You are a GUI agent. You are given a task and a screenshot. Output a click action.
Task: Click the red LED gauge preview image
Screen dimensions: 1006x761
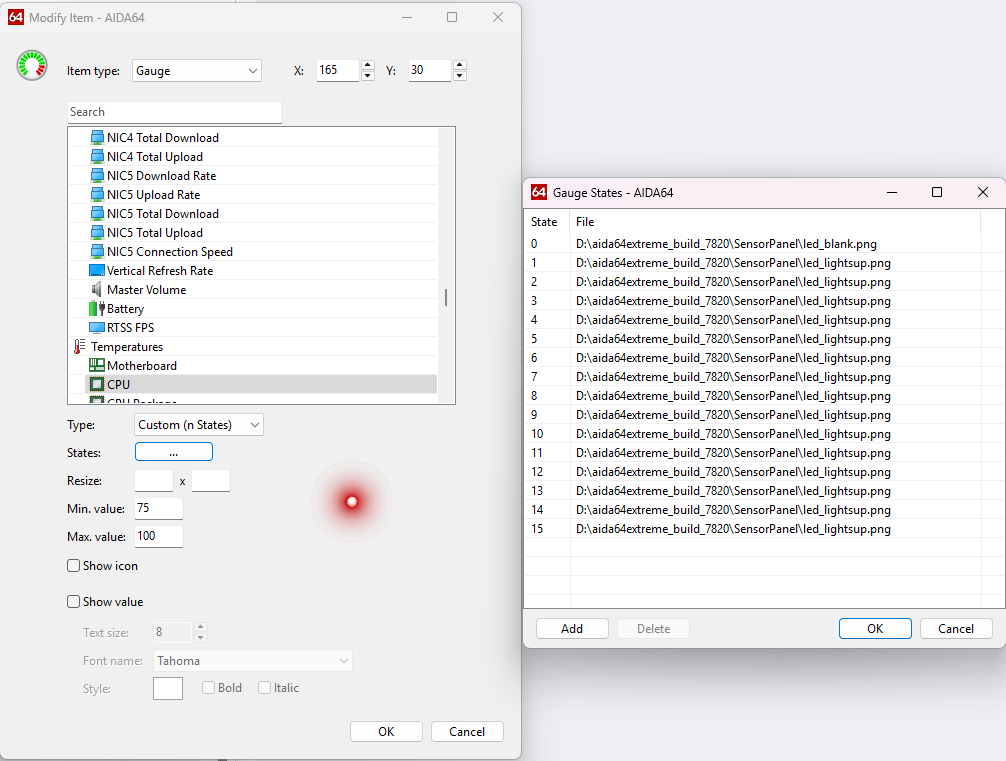coord(352,501)
